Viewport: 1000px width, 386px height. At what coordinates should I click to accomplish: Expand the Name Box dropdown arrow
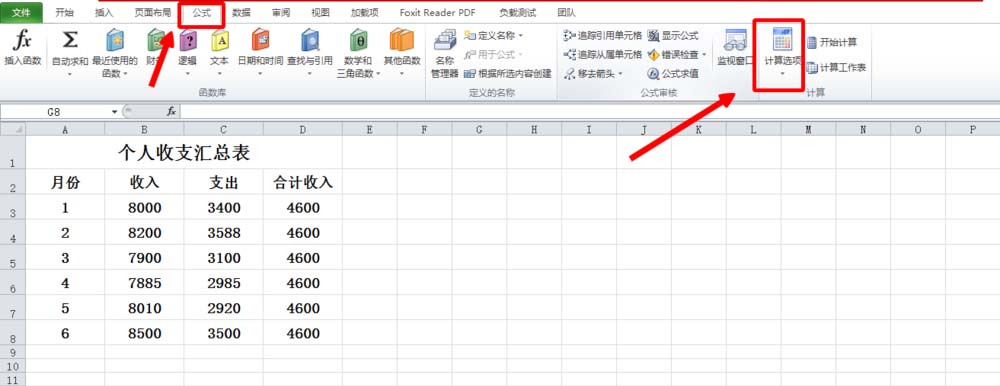click(x=115, y=112)
